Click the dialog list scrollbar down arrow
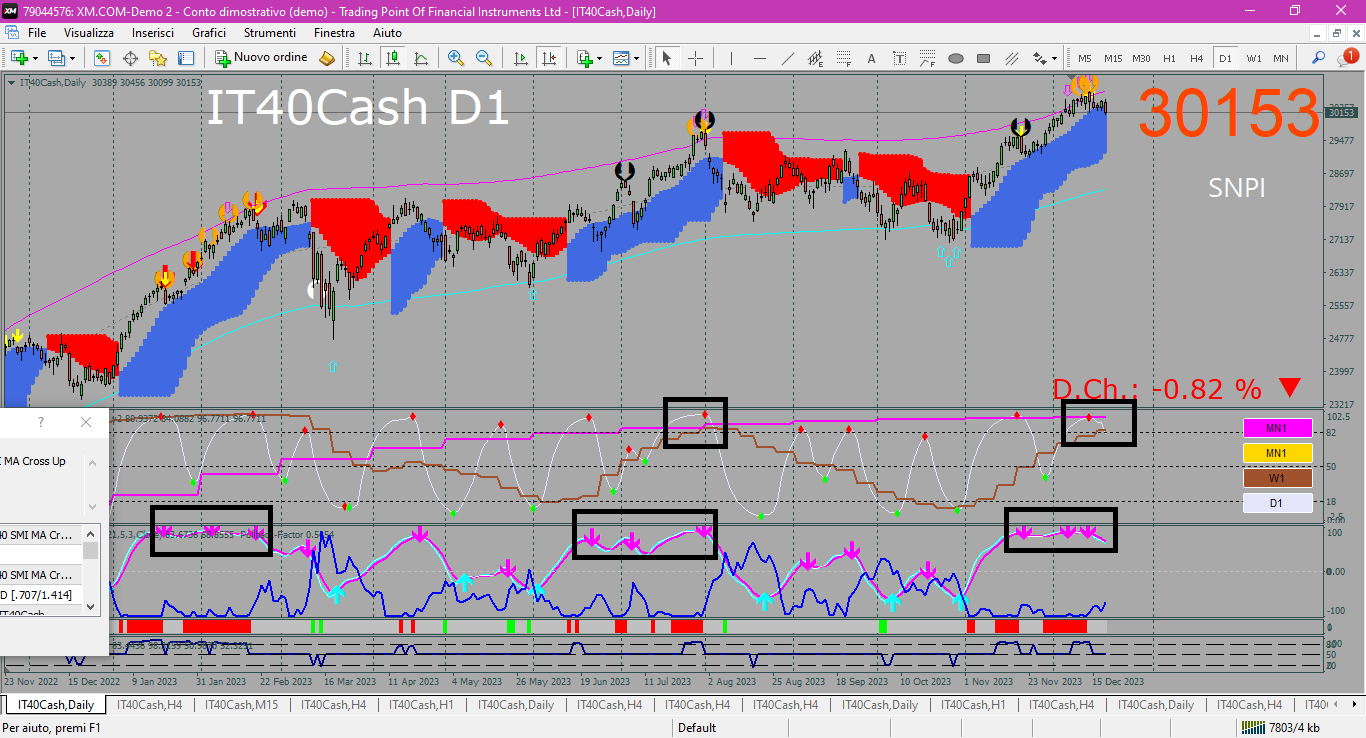Image resolution: width=1366 pixels, height=738 pixels. tap(91, 606)
